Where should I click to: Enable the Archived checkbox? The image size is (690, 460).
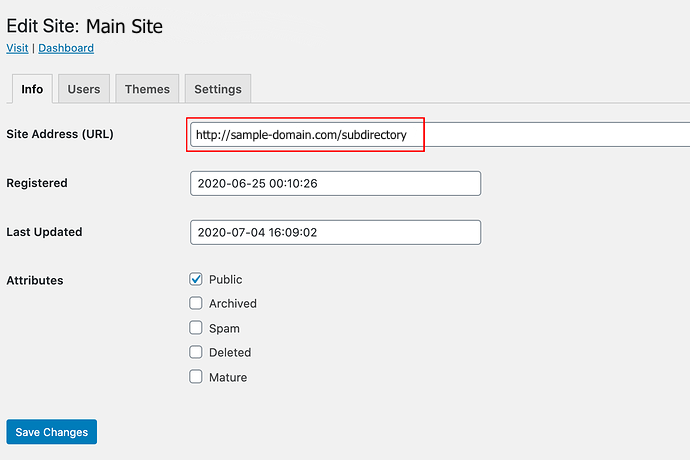196,303
